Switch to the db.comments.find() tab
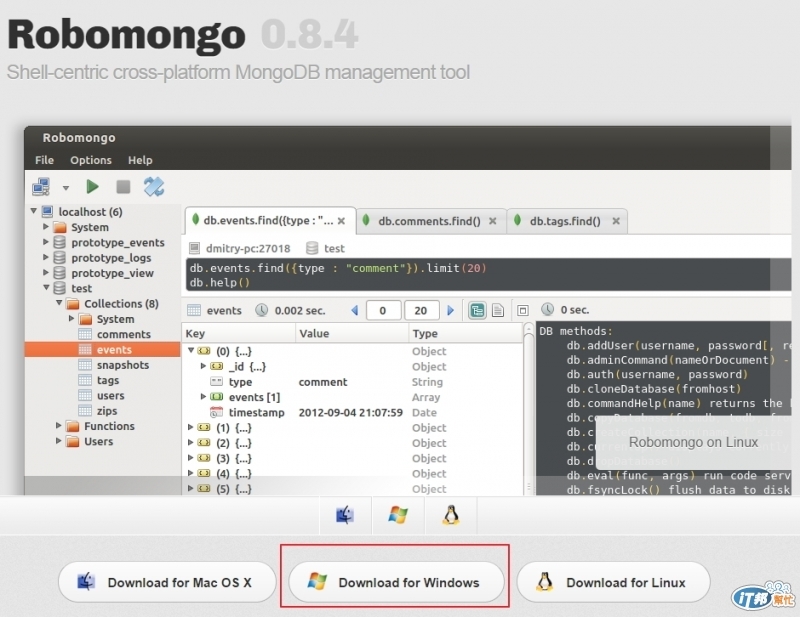800x617 pixels. 429,221
